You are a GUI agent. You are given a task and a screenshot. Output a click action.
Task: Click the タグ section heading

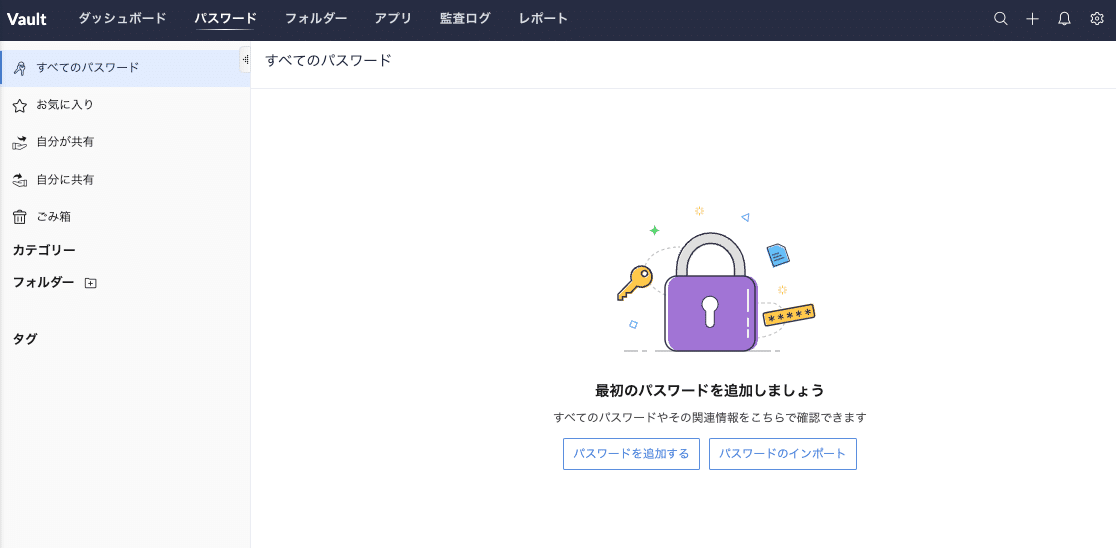[25, 339]
